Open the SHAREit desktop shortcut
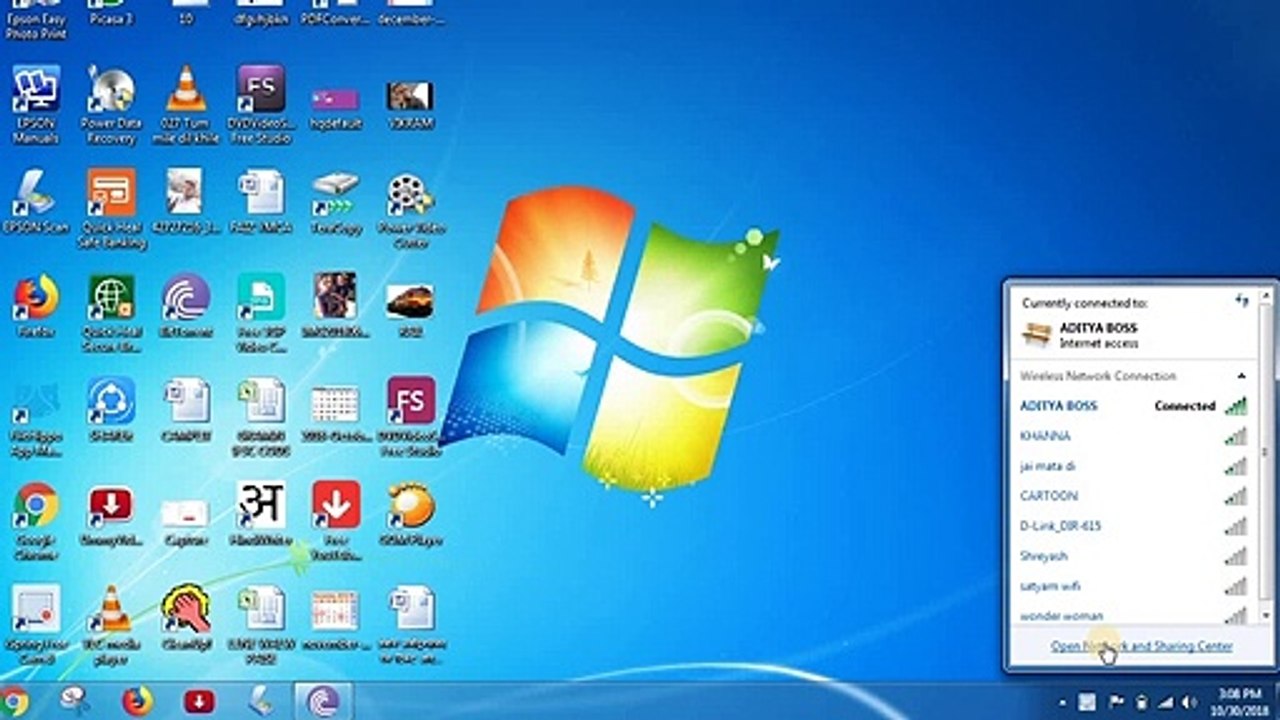This screenshot has width=1280, height=720. [x=111, y=409]
